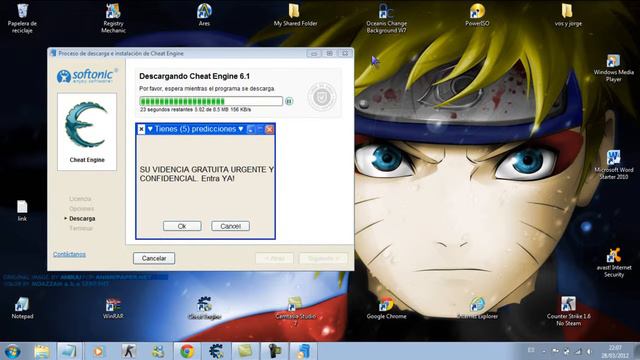Open the WinRAR desktop shortcut
640x360 pixels.
113,308
